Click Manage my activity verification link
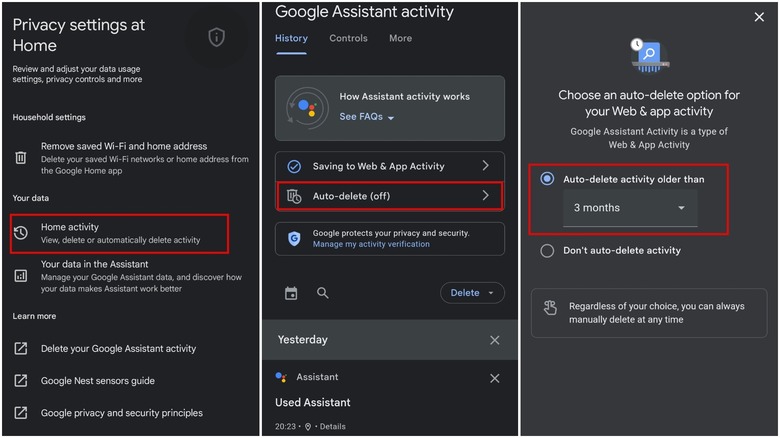 tap(371, 244)
